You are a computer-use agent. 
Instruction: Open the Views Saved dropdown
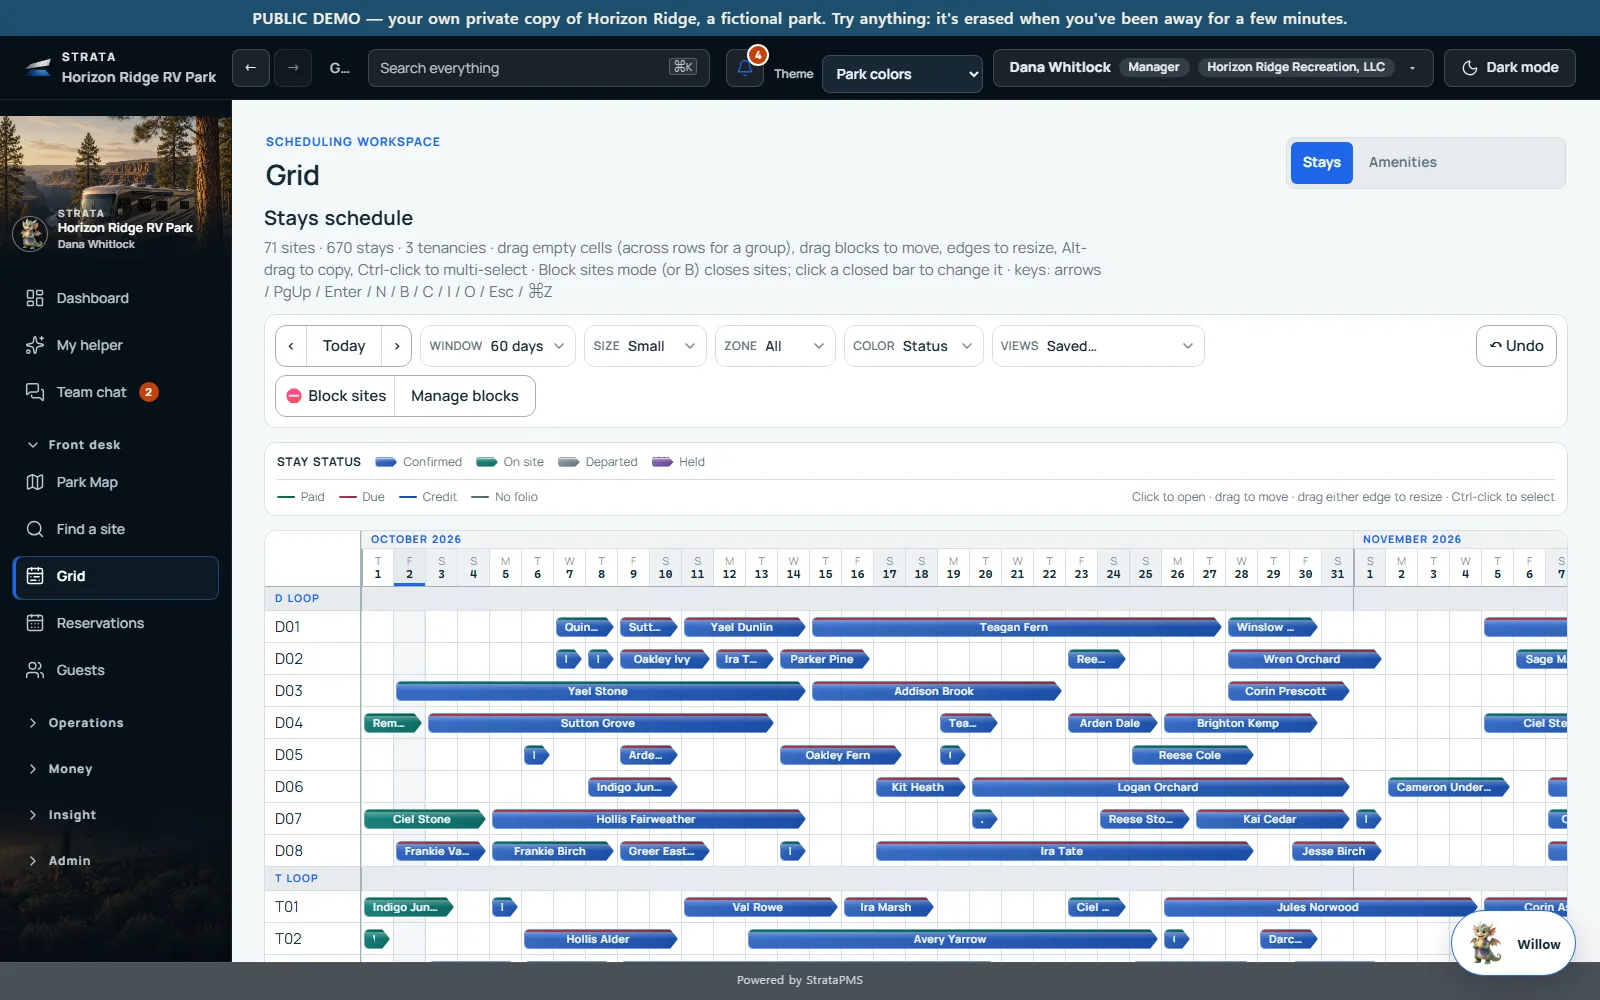tap(1098, 346)
